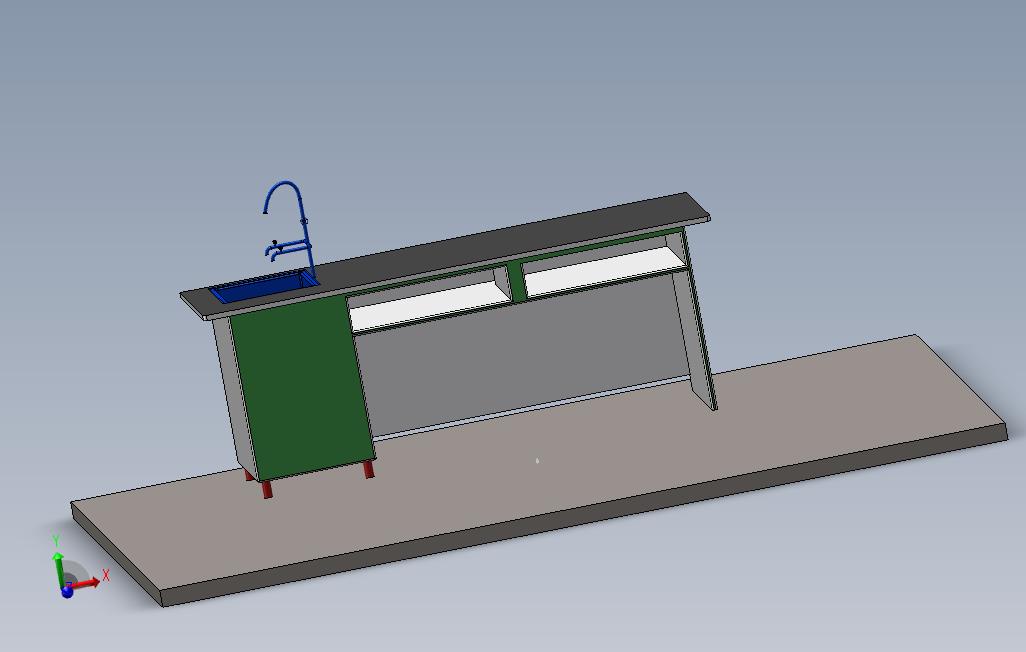Select the blue gooseneck faucet spout
The image size is (1026, 652).
287,196
